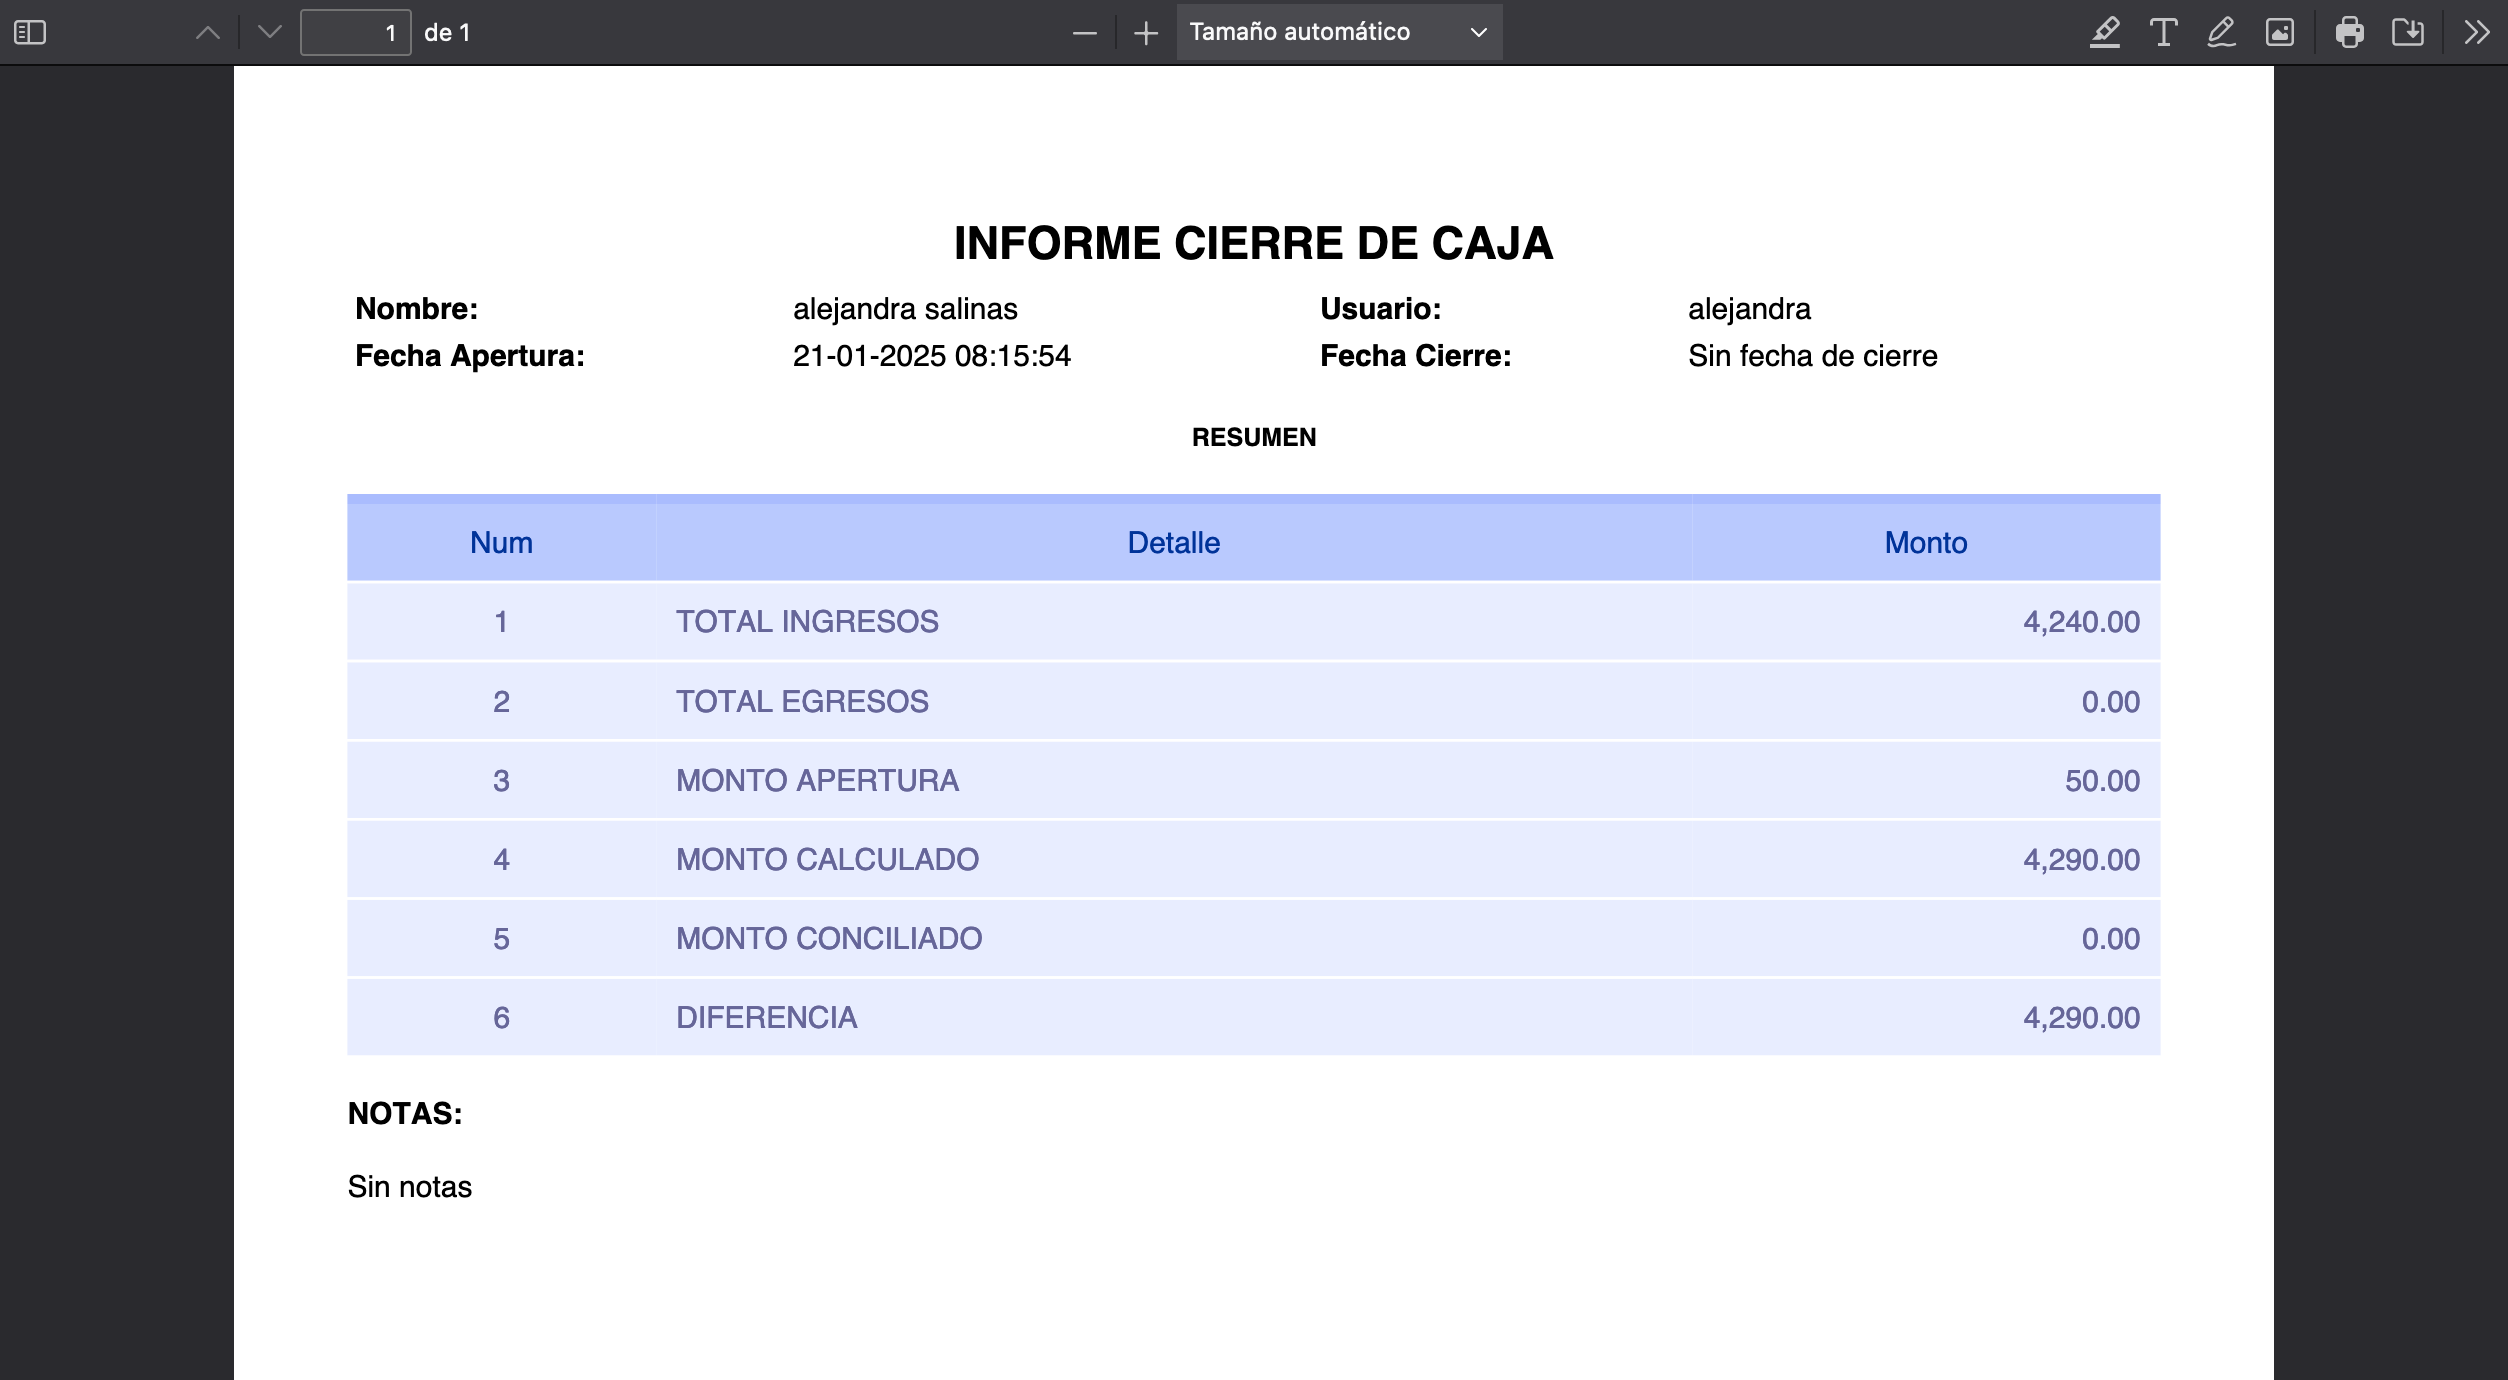The width and height of the screenshot is (2508, 1380).
Task: Click the page number input field
Action: point(355,33)
